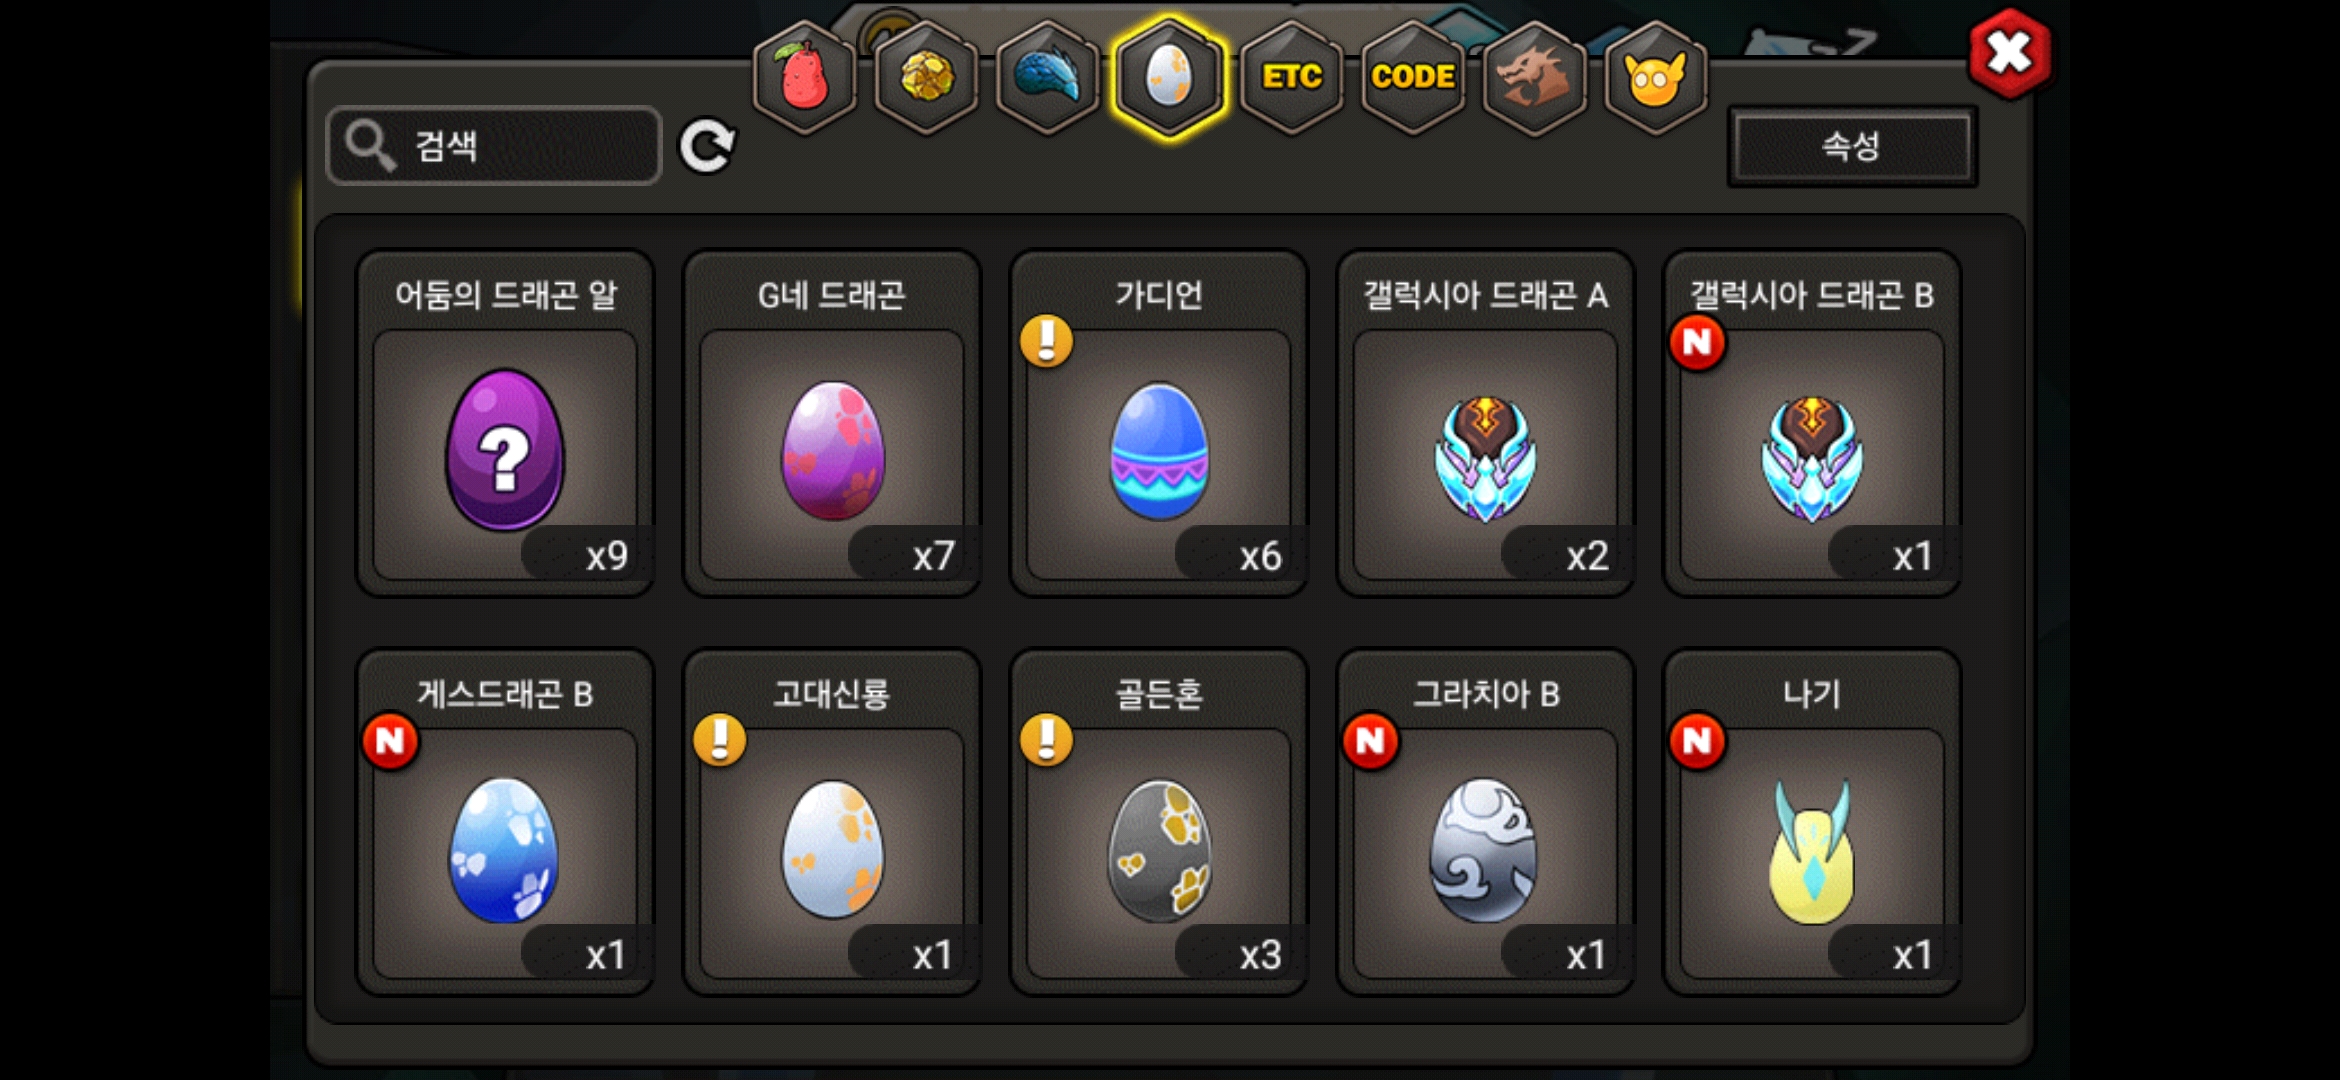
Task: Select the 갤럭시아 드래곤 A egg
Action: [x=1486, y=424]
